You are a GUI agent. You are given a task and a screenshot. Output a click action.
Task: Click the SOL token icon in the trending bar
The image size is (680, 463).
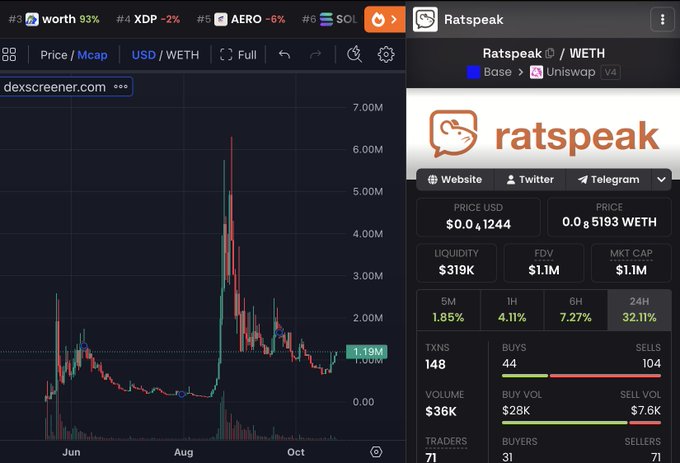tap(326, 19)
